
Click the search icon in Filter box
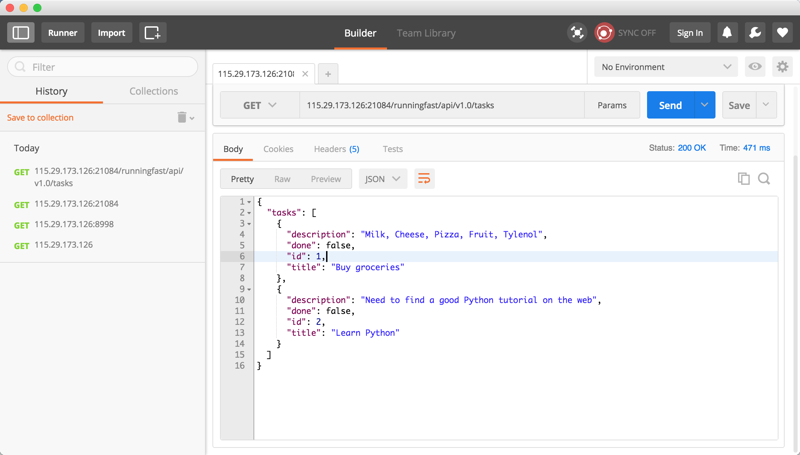click(x=20, y=67)
